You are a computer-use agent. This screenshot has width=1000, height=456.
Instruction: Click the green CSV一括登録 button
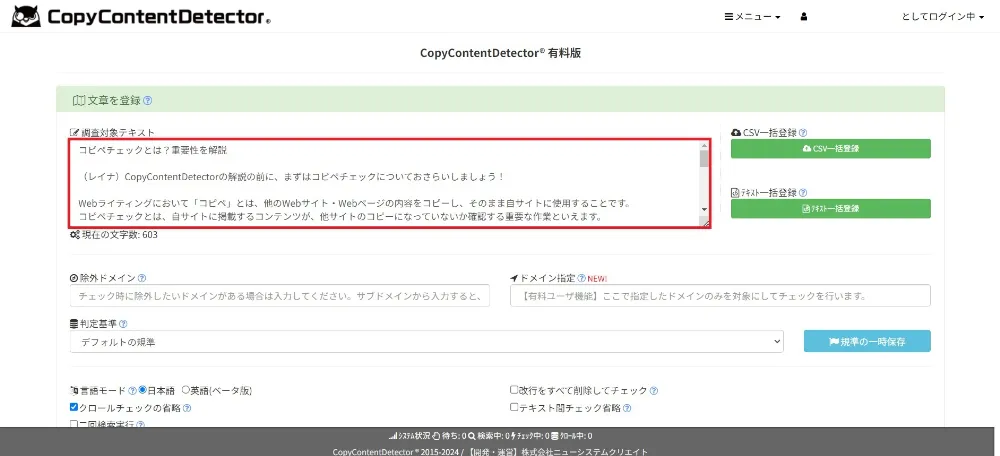[830, 149]
